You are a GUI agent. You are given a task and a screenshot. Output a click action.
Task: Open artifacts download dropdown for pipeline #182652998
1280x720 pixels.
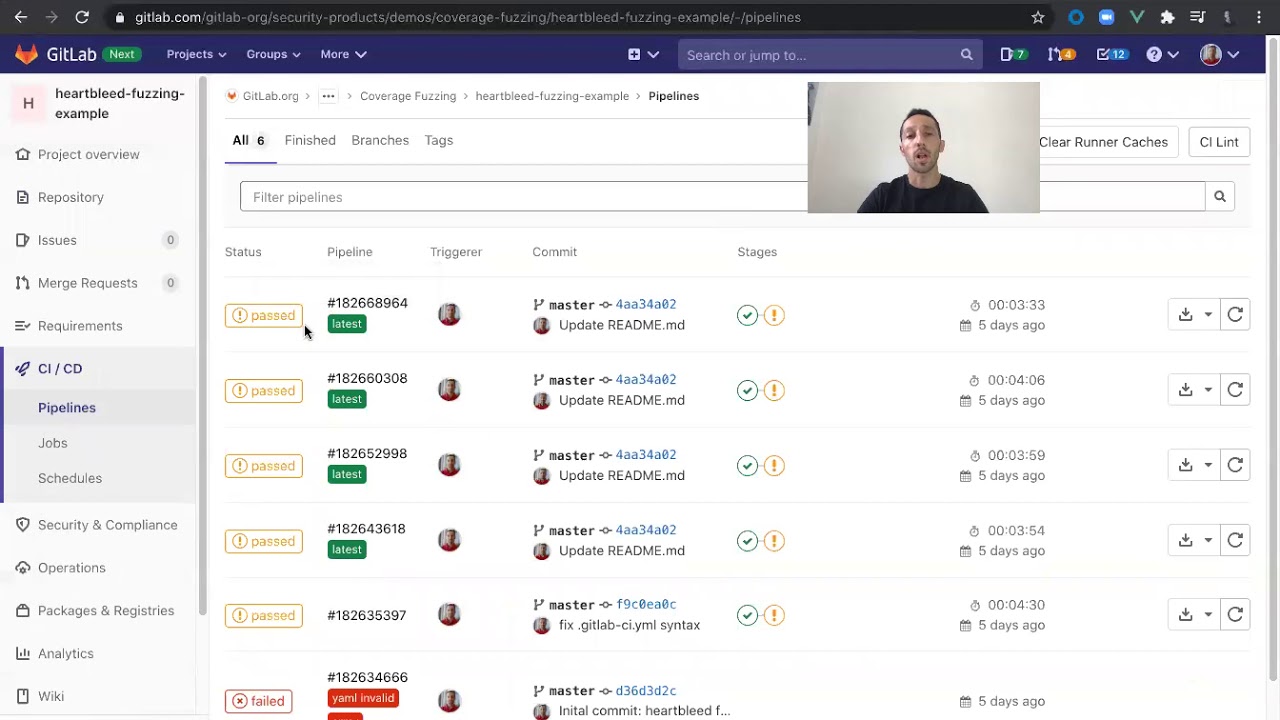(1194, 465)
